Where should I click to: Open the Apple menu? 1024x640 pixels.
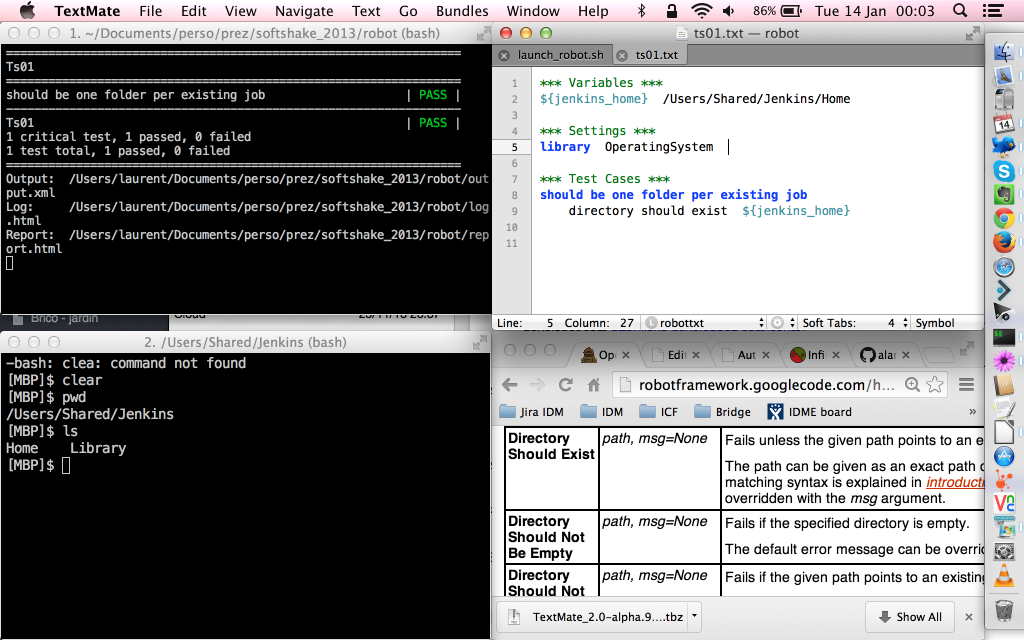[27, 10]
